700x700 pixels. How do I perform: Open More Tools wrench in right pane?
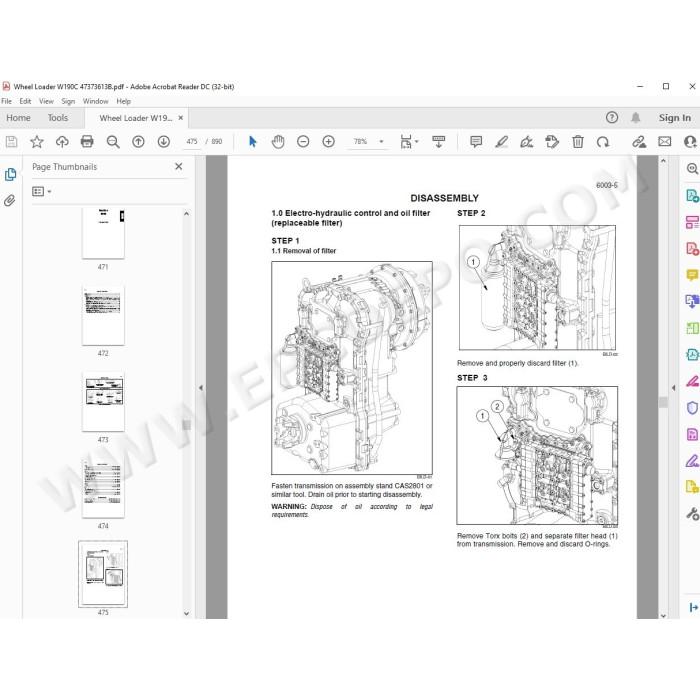(x=692, y=514)
